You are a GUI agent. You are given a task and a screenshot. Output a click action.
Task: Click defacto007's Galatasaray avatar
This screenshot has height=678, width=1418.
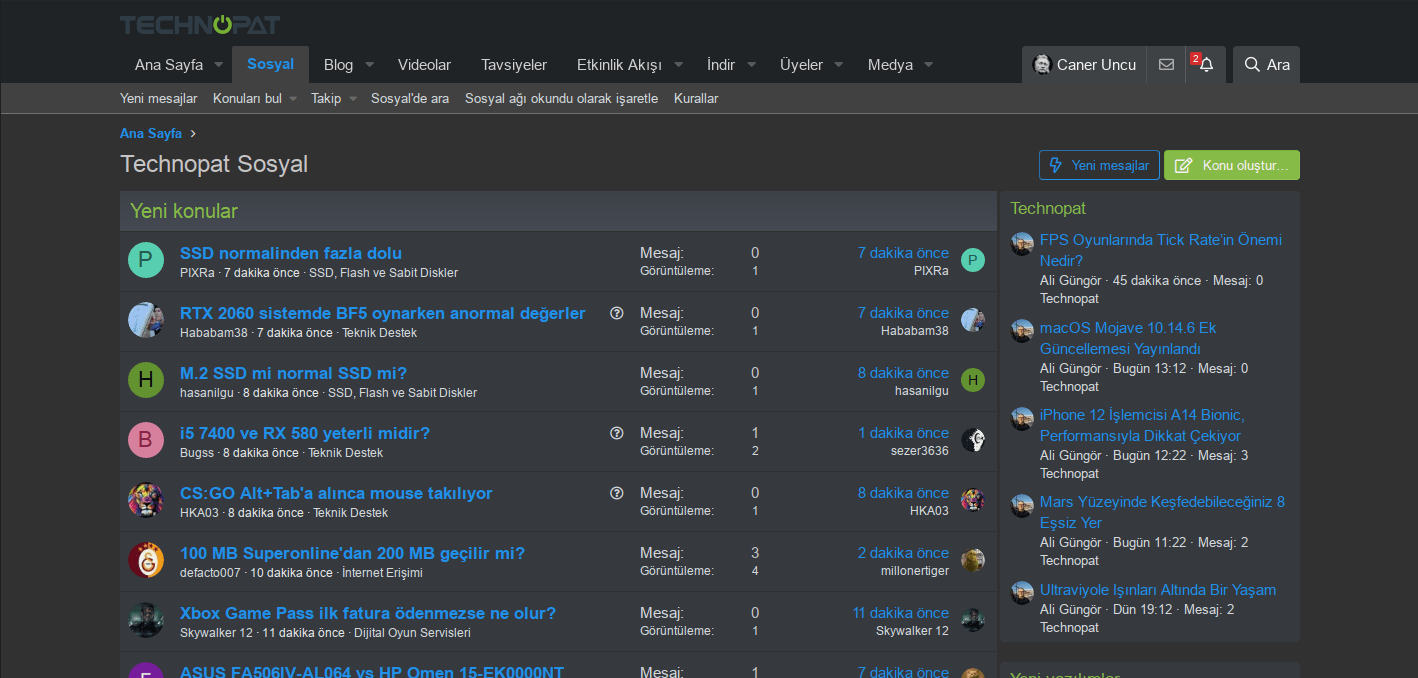(x=146, y=560)
